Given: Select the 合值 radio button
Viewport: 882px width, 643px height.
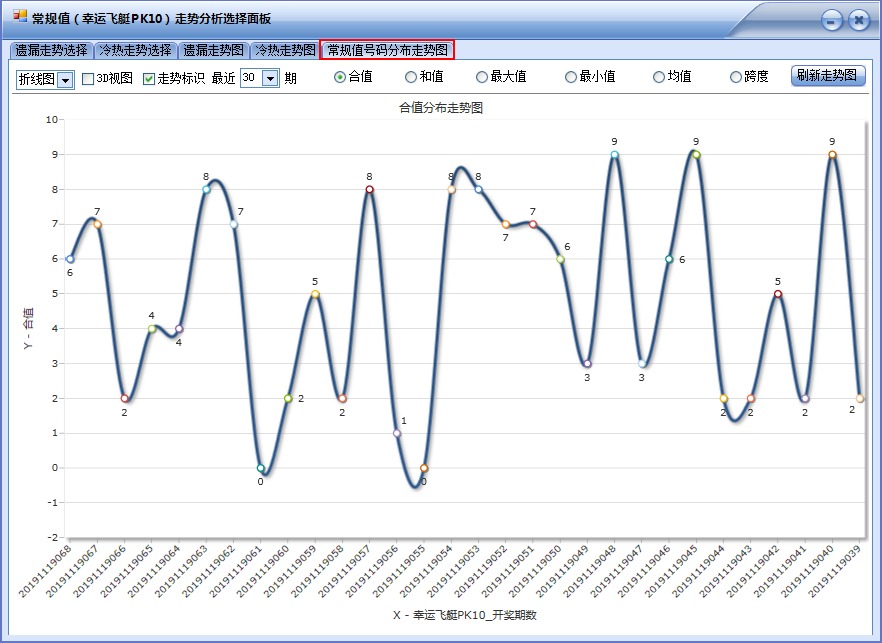Looking at the screenshot, I should tap(340, 77).
